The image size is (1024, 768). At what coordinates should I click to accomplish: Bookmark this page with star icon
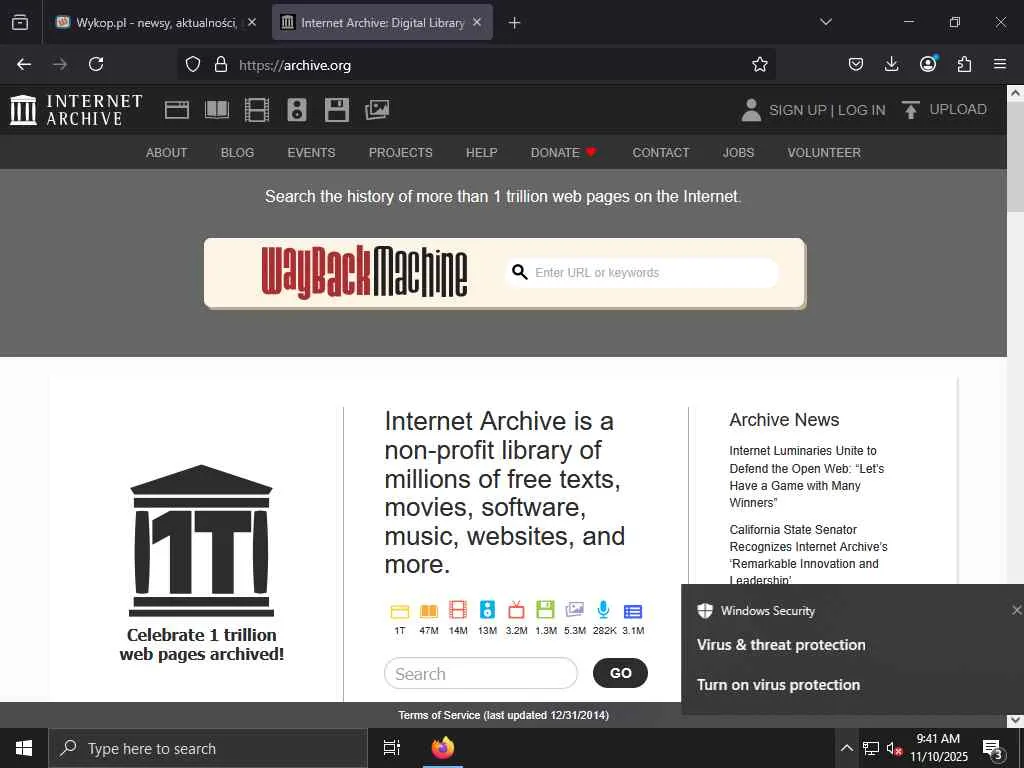[x=760, y=65]
